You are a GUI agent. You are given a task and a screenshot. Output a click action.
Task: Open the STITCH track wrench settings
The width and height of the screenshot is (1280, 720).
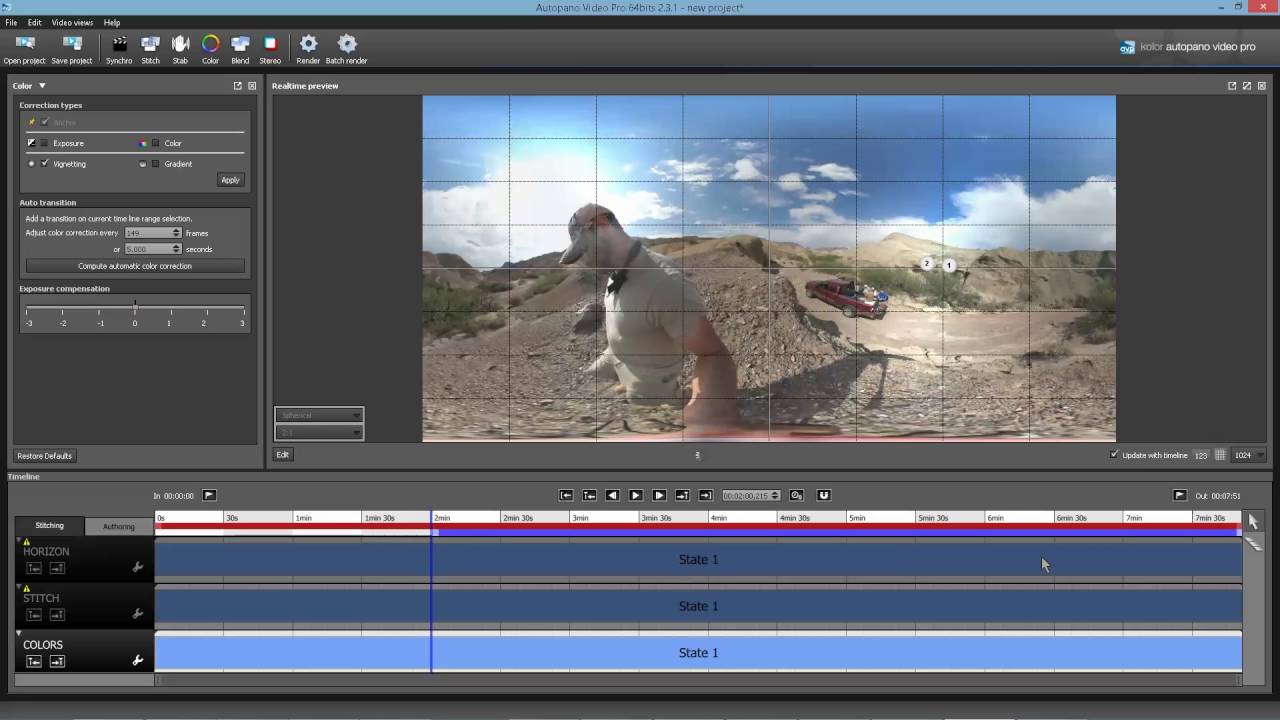[138, 614]
